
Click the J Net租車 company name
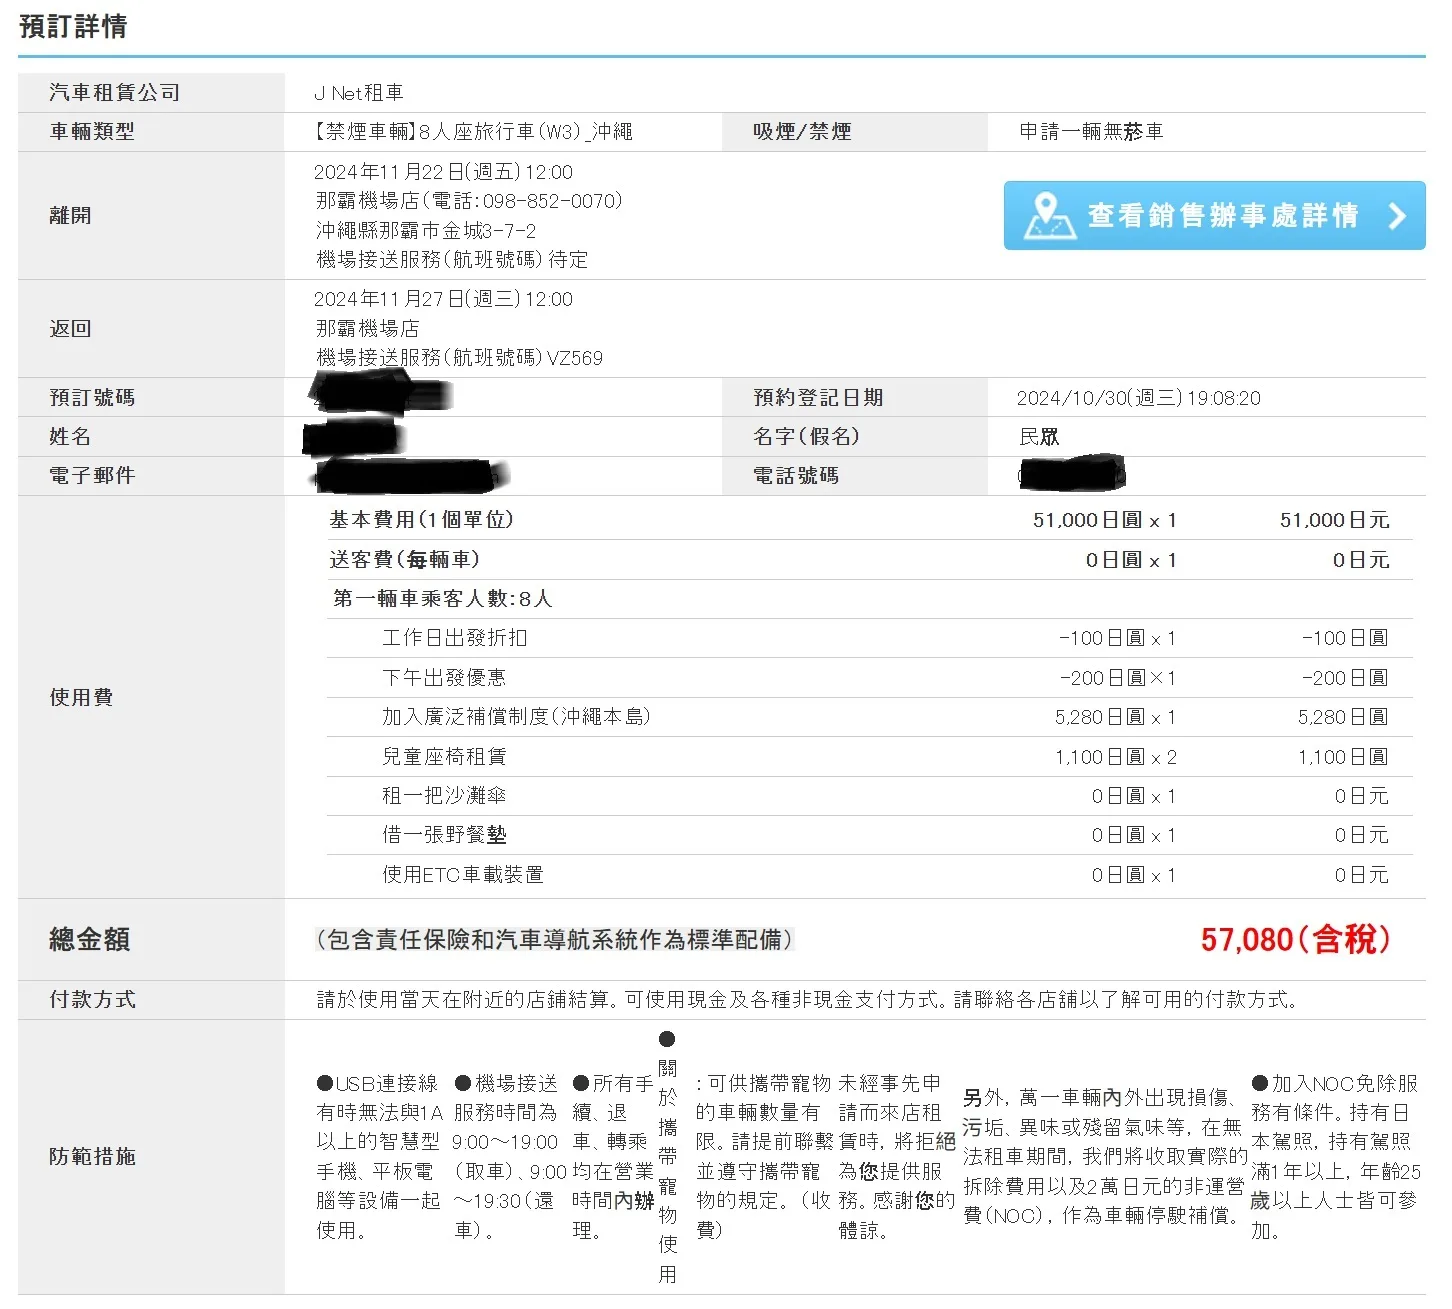pyautogui.click(x=358, y=93)
